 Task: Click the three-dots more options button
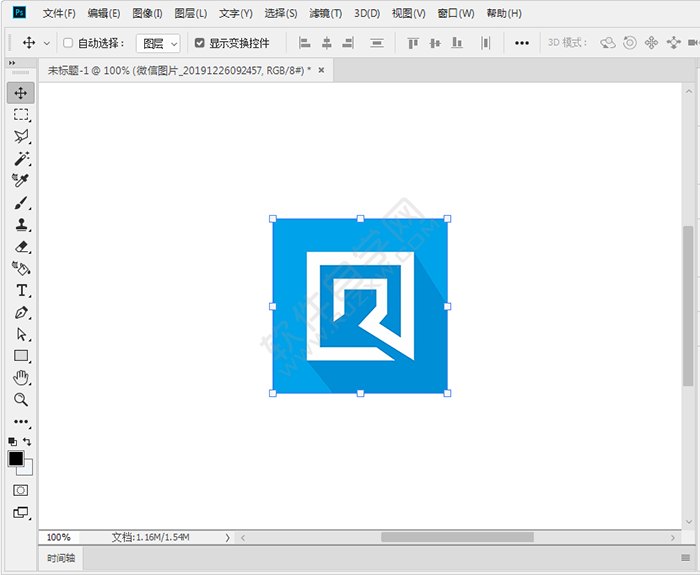click(x=522, y=43)
